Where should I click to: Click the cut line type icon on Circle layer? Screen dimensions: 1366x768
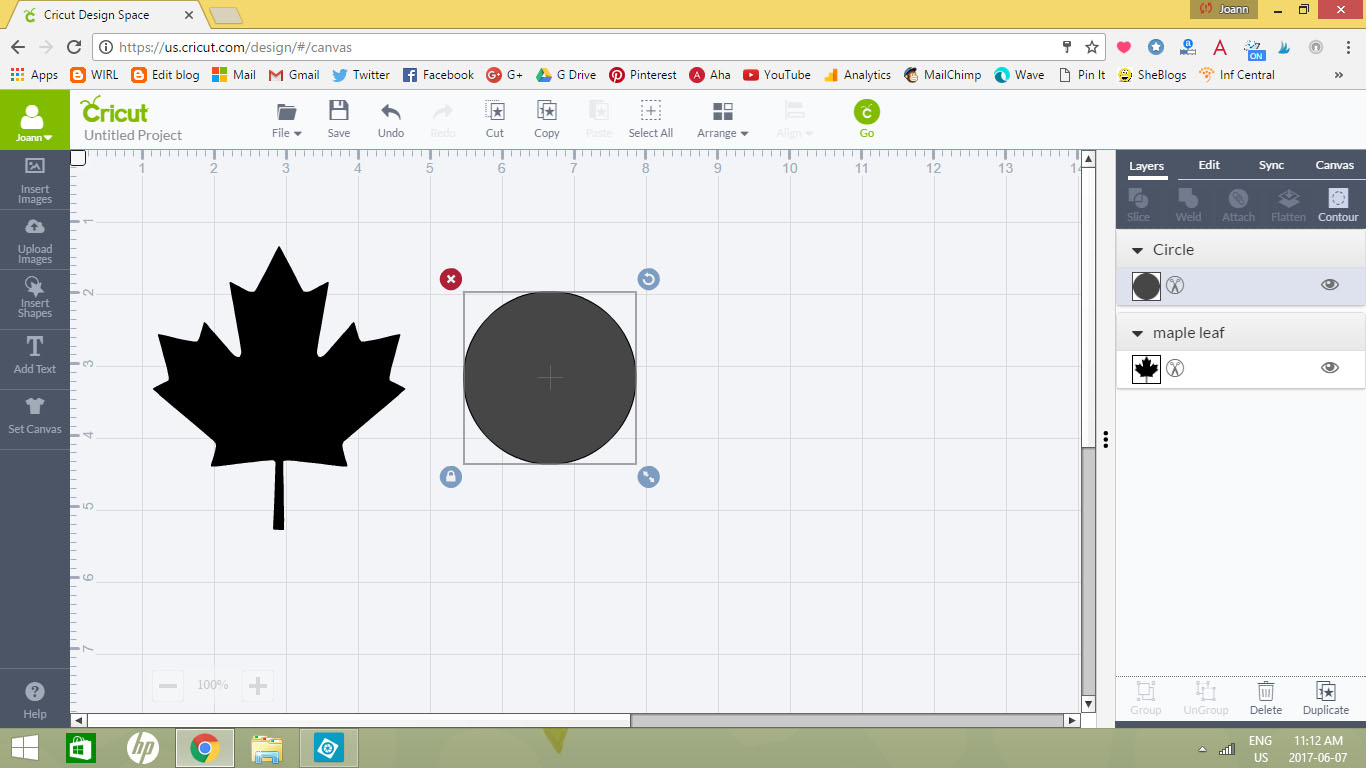[1176, 286]
